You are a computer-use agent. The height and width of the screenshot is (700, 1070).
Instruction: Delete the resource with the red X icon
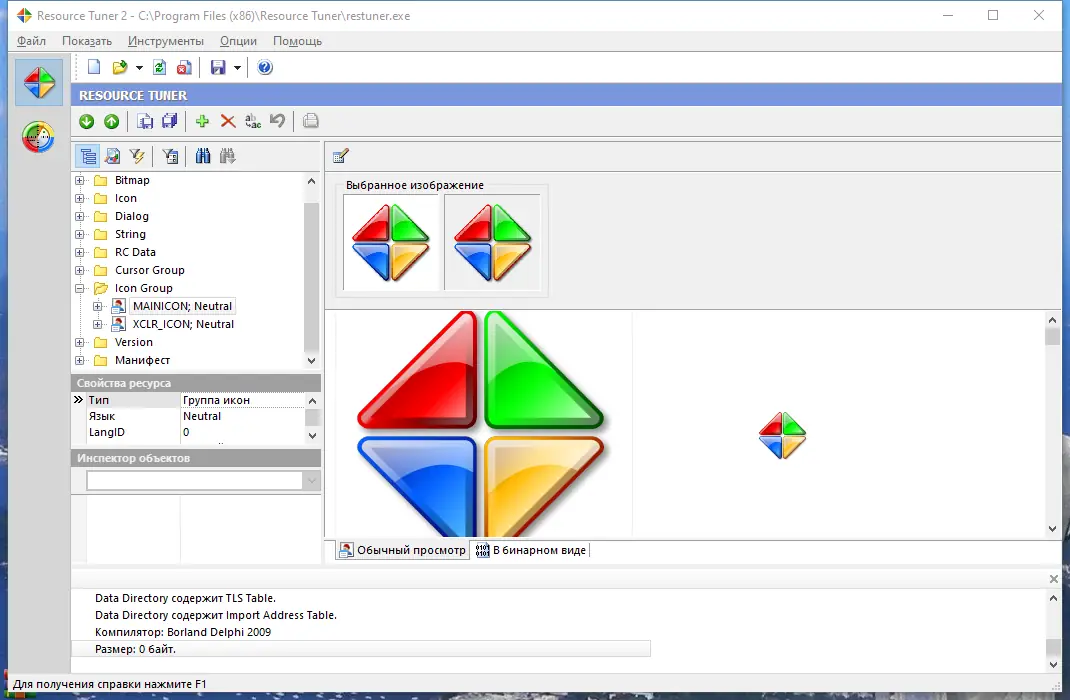pyautogui.click(x=228, y=121)
